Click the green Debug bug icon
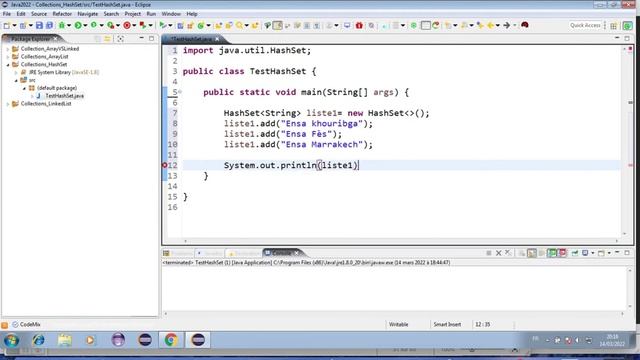Viewport: 640px width, 360px height. coord(62,25)
